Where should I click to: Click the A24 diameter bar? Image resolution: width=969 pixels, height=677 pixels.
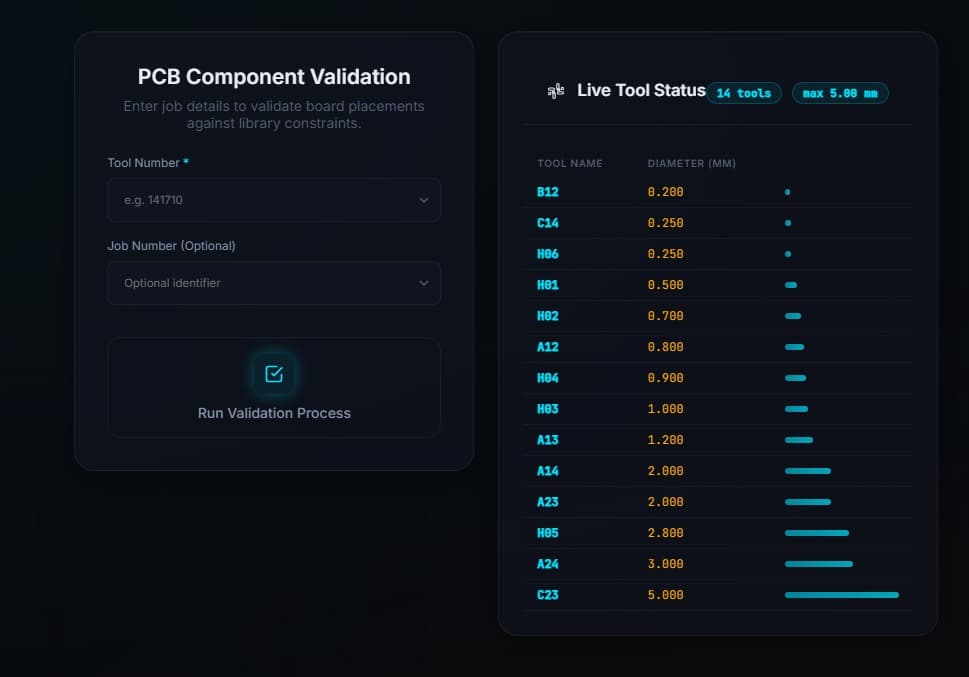819,564
